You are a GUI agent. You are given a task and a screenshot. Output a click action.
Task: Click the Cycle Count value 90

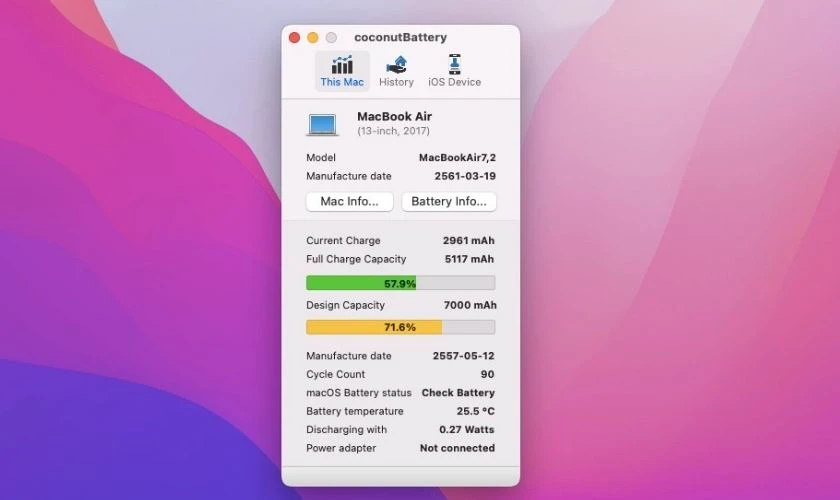pyautogui.click(x=488, y=374)
